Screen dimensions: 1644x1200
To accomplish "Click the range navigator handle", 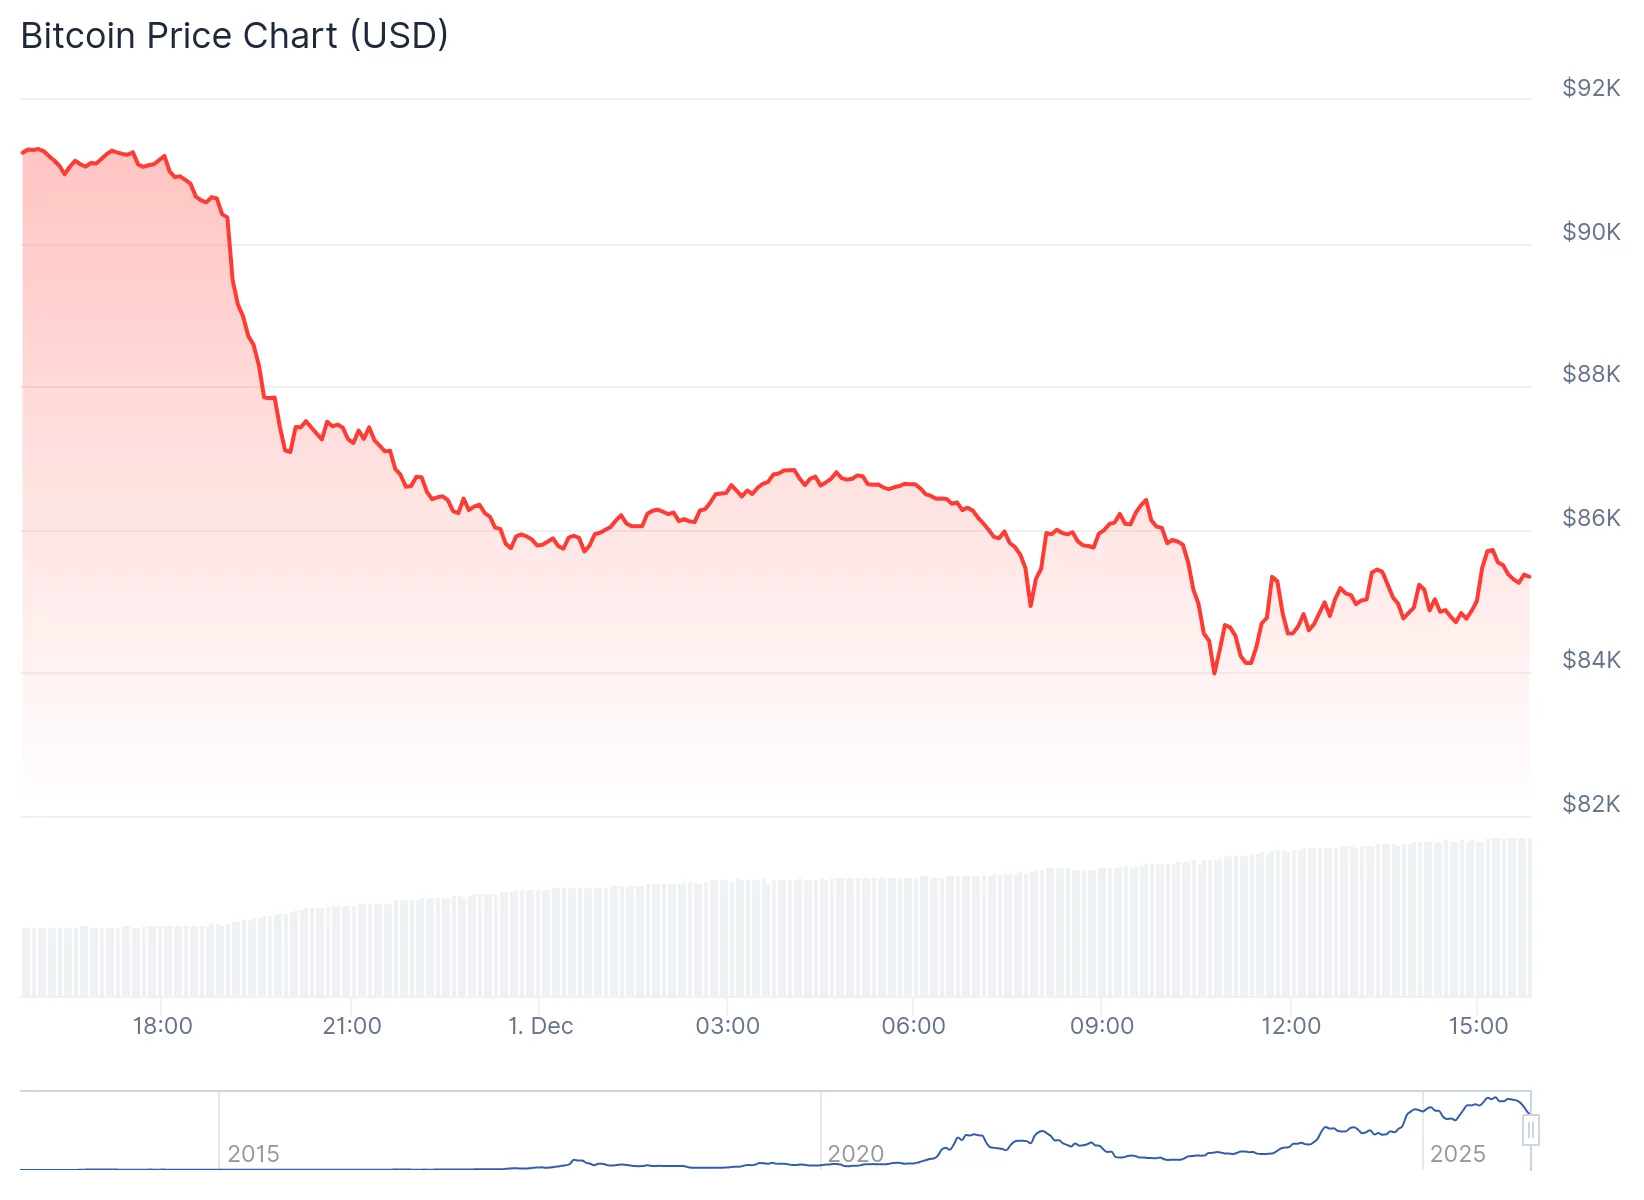I will (1530, 1130).
